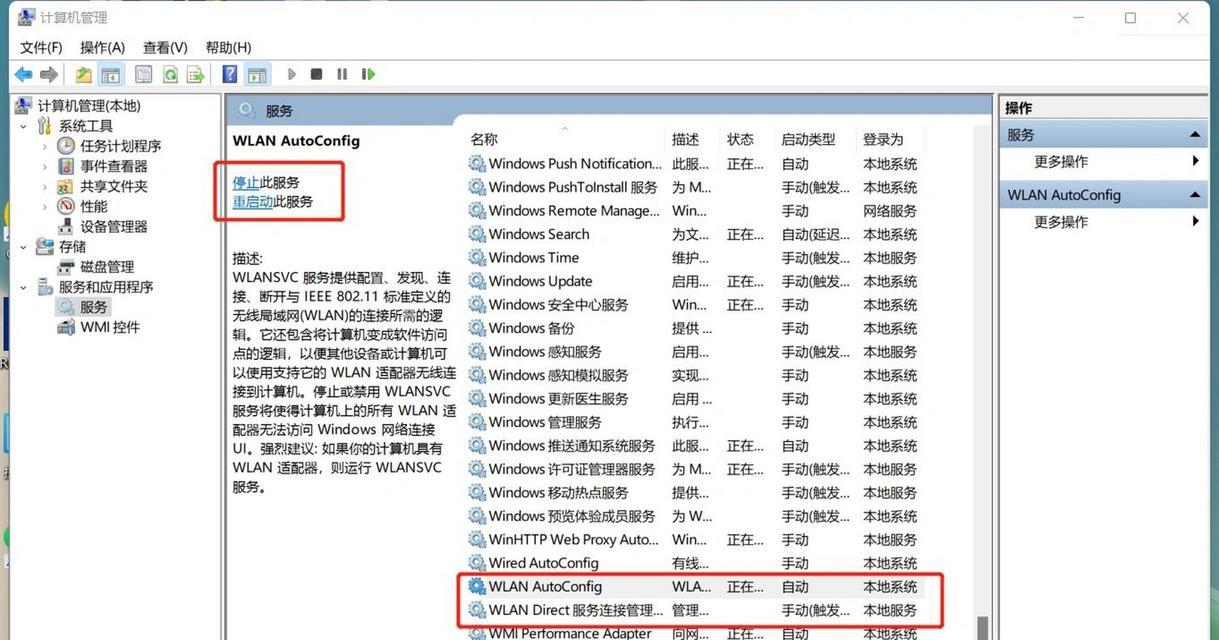Viewport: 1219px width, 640px height.
Task: Open the properties toolbar icon
Action: (x=144, y=74)
